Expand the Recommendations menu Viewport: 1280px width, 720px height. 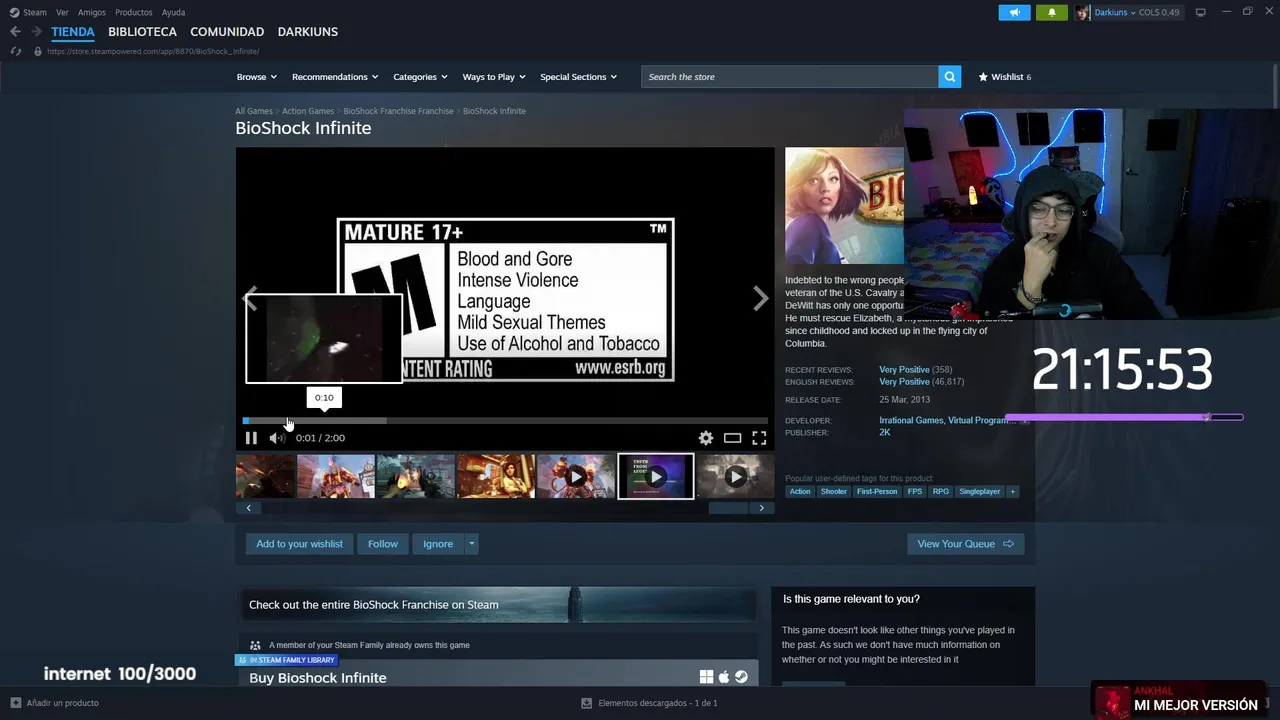click(335, 77)
